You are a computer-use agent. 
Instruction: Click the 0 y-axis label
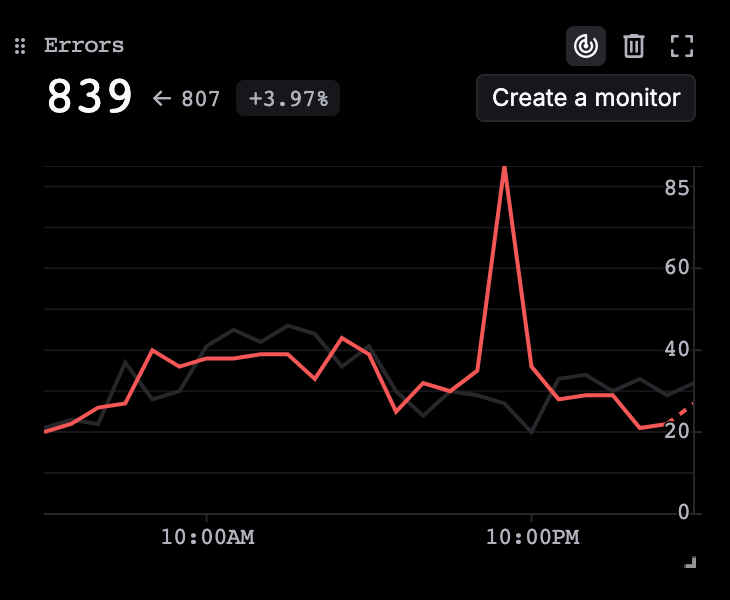(x=683, y=512)
